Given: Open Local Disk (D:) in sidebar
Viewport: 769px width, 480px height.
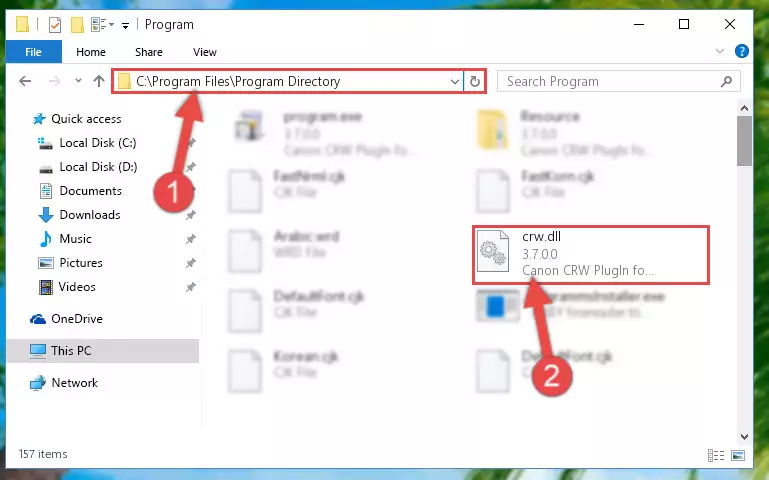Looking at the screenshot, I should pos(98,167).
